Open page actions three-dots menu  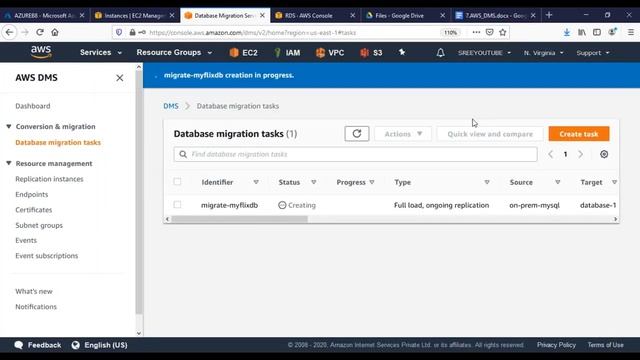[x=476, y=32]
